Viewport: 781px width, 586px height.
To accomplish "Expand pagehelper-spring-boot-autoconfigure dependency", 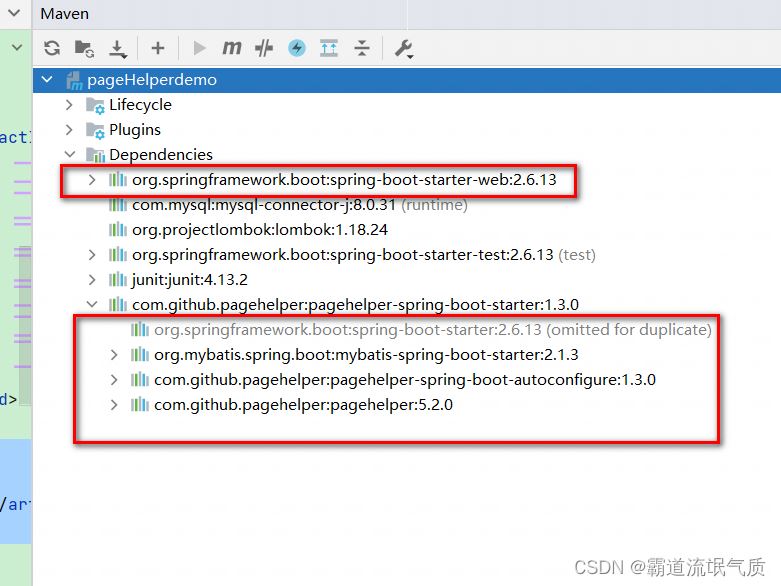I will click(x=114, y=379).
